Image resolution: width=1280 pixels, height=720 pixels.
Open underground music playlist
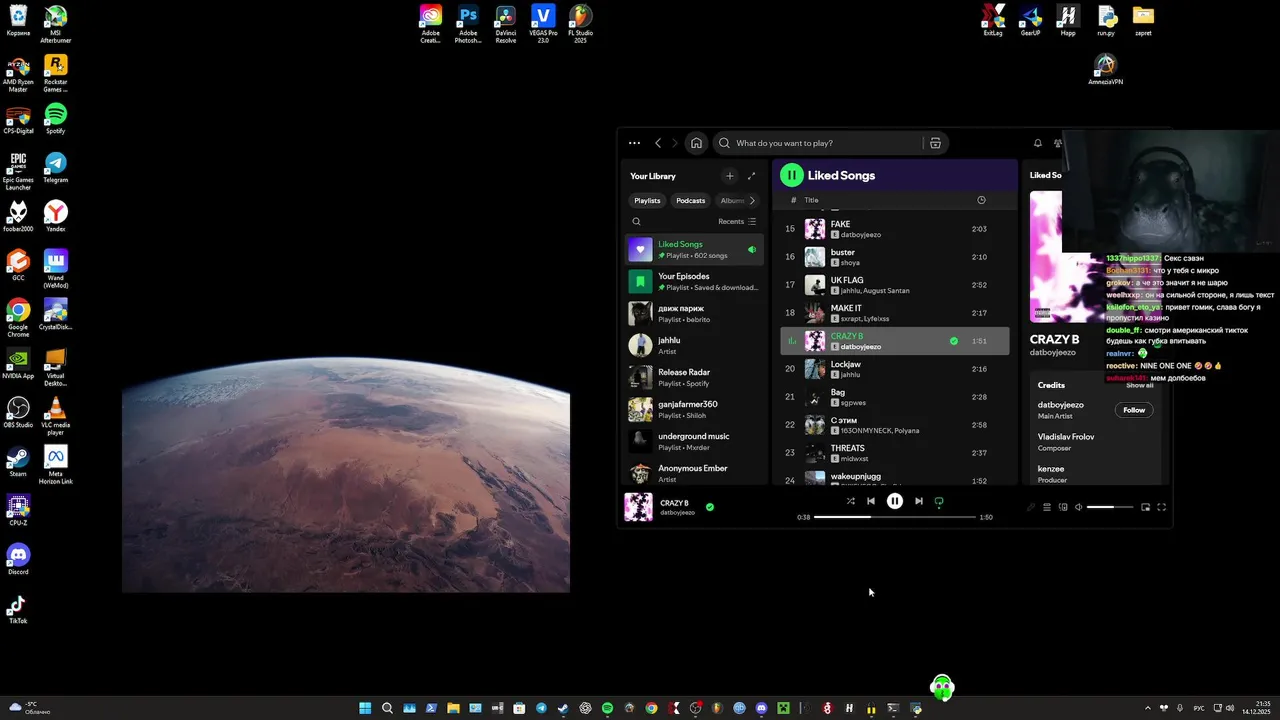(x=695, y=442)
